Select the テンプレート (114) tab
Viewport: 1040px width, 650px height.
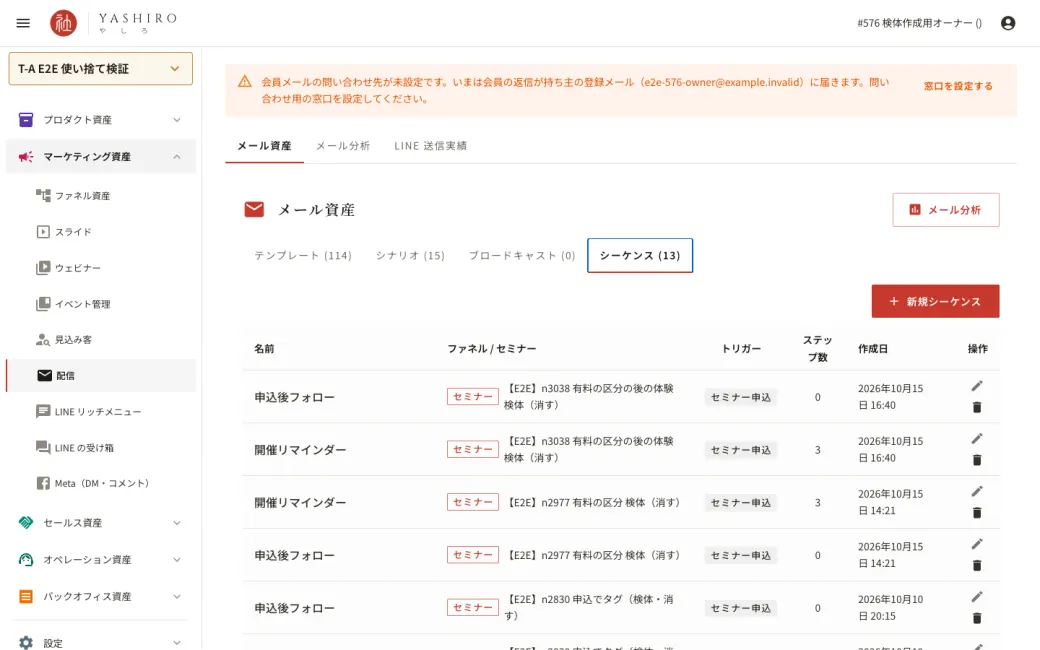click(x=303, y=255)
